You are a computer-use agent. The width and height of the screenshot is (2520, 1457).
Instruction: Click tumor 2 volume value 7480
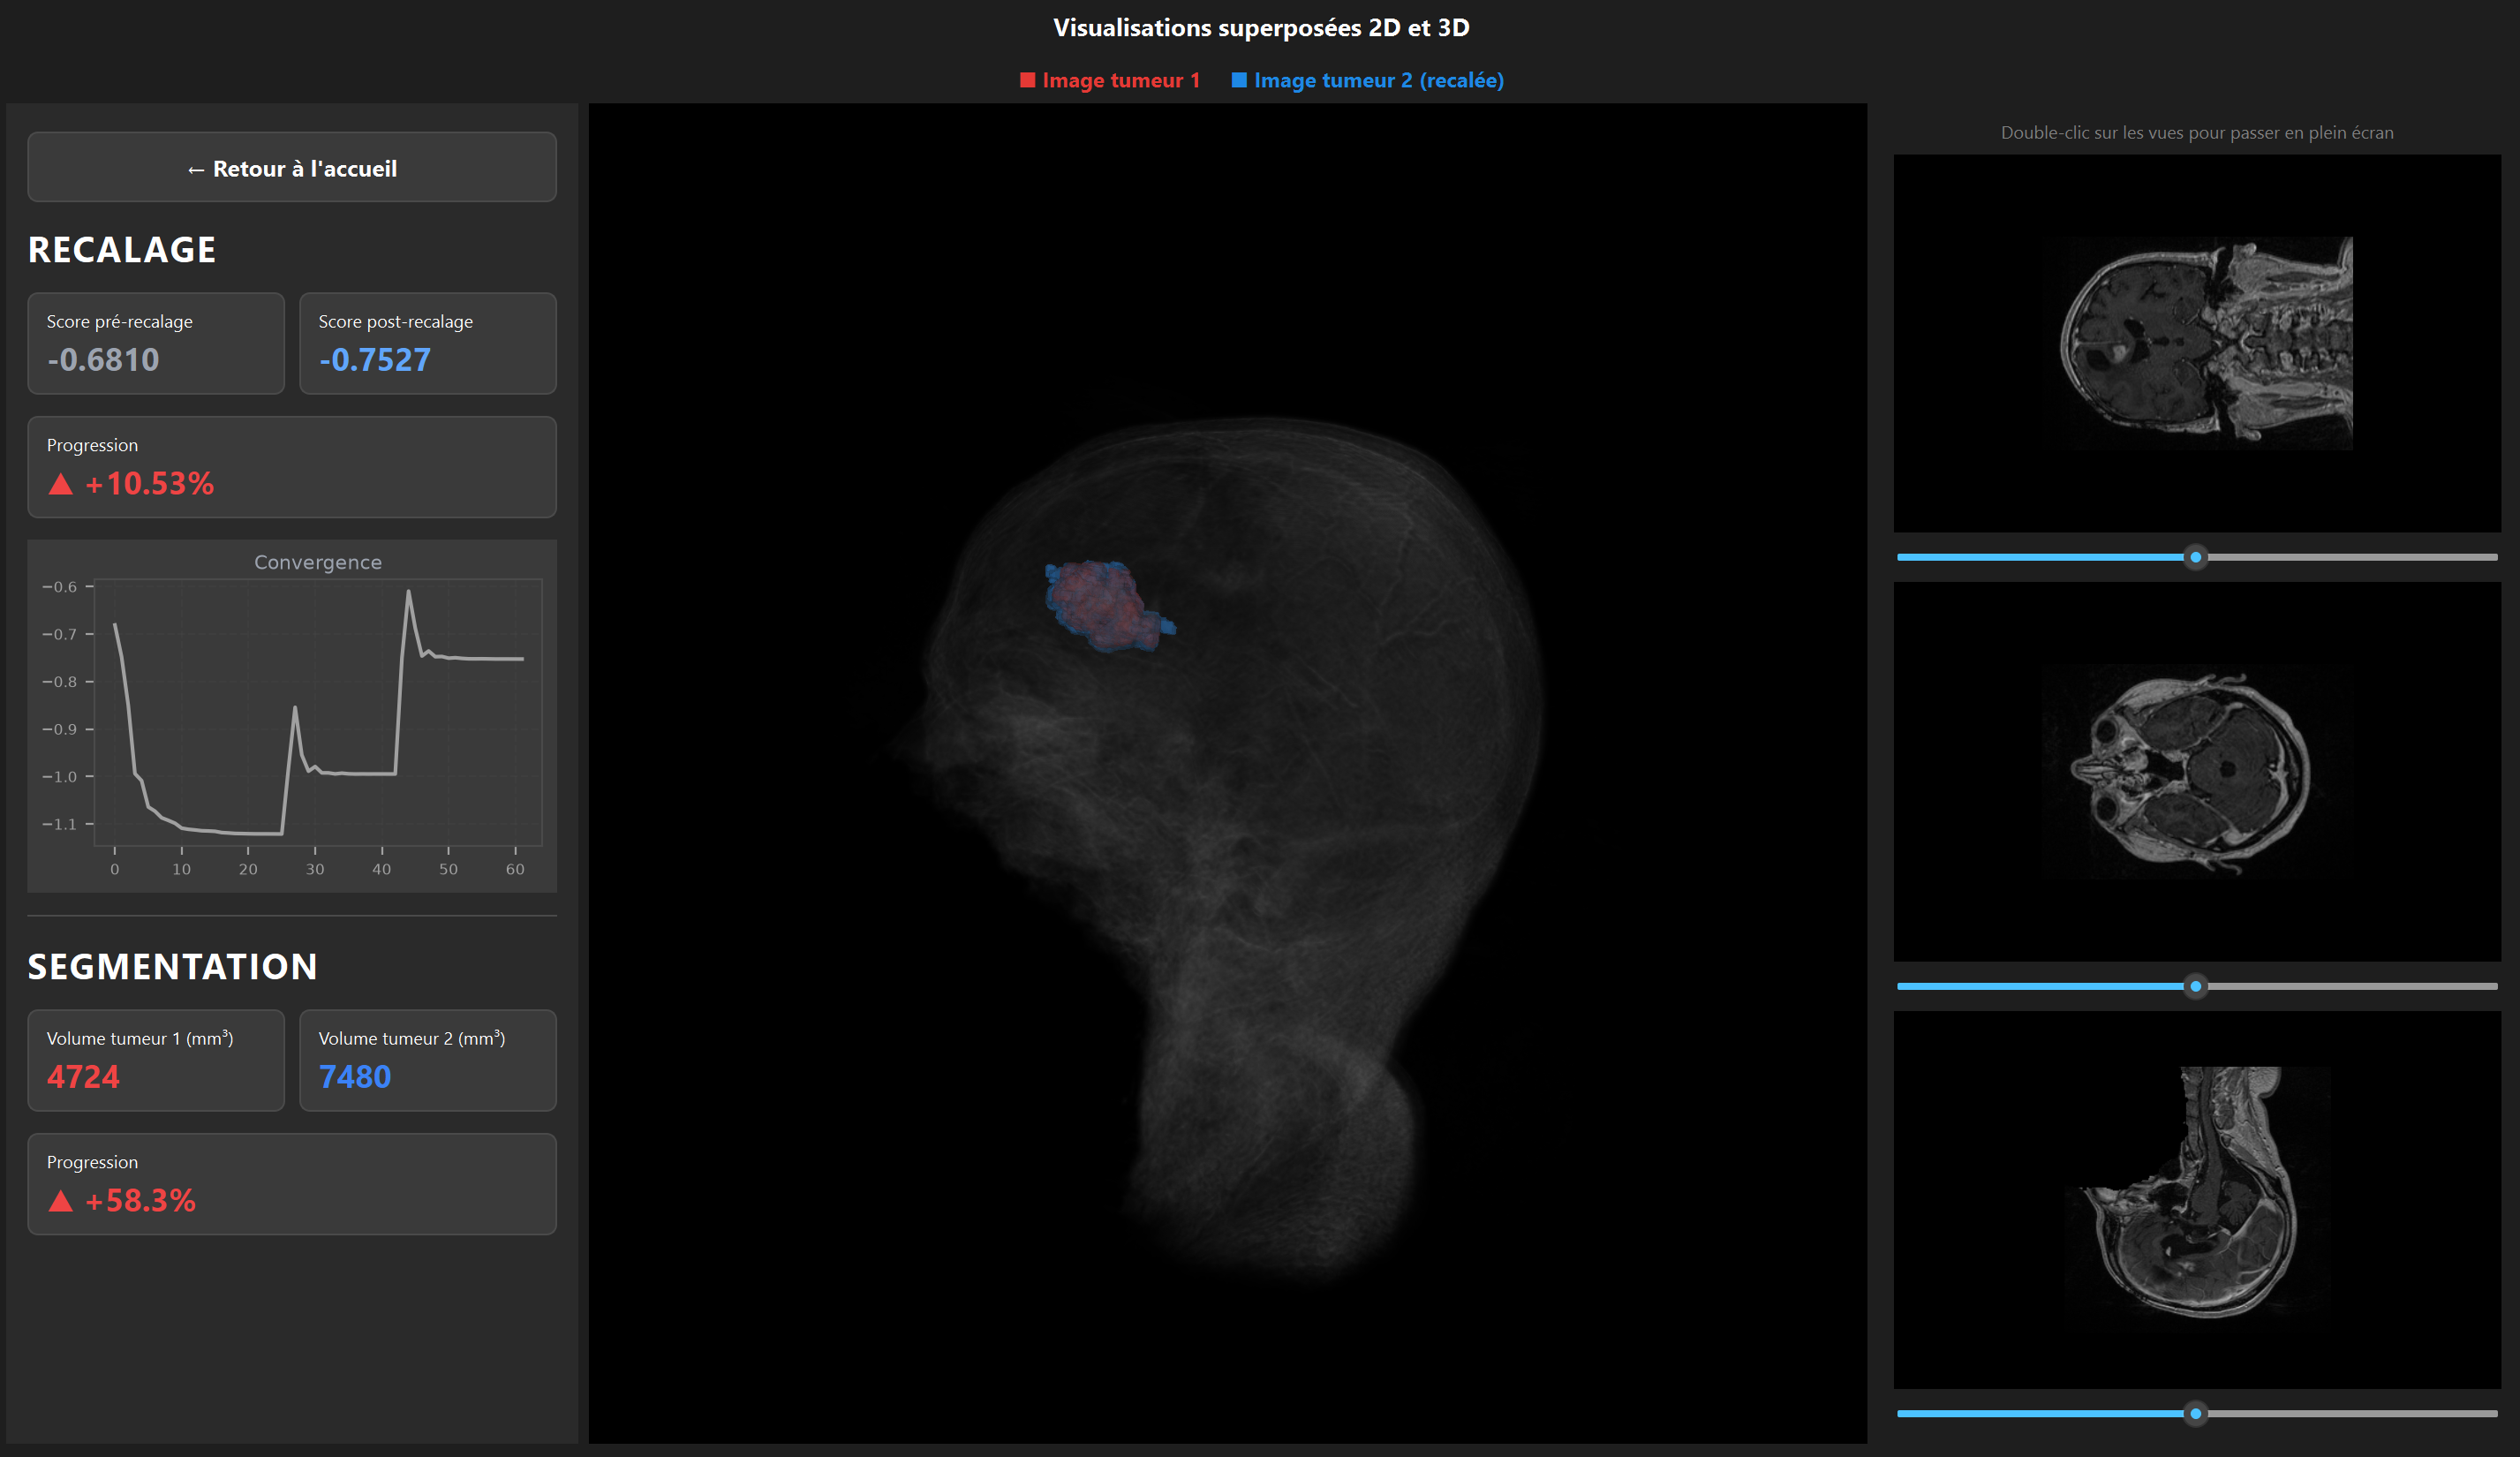(355, 1077)
